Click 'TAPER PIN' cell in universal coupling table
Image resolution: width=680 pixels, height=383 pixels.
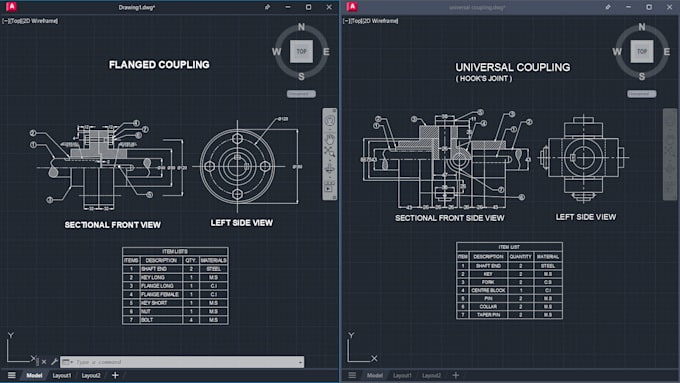(488, 314)
